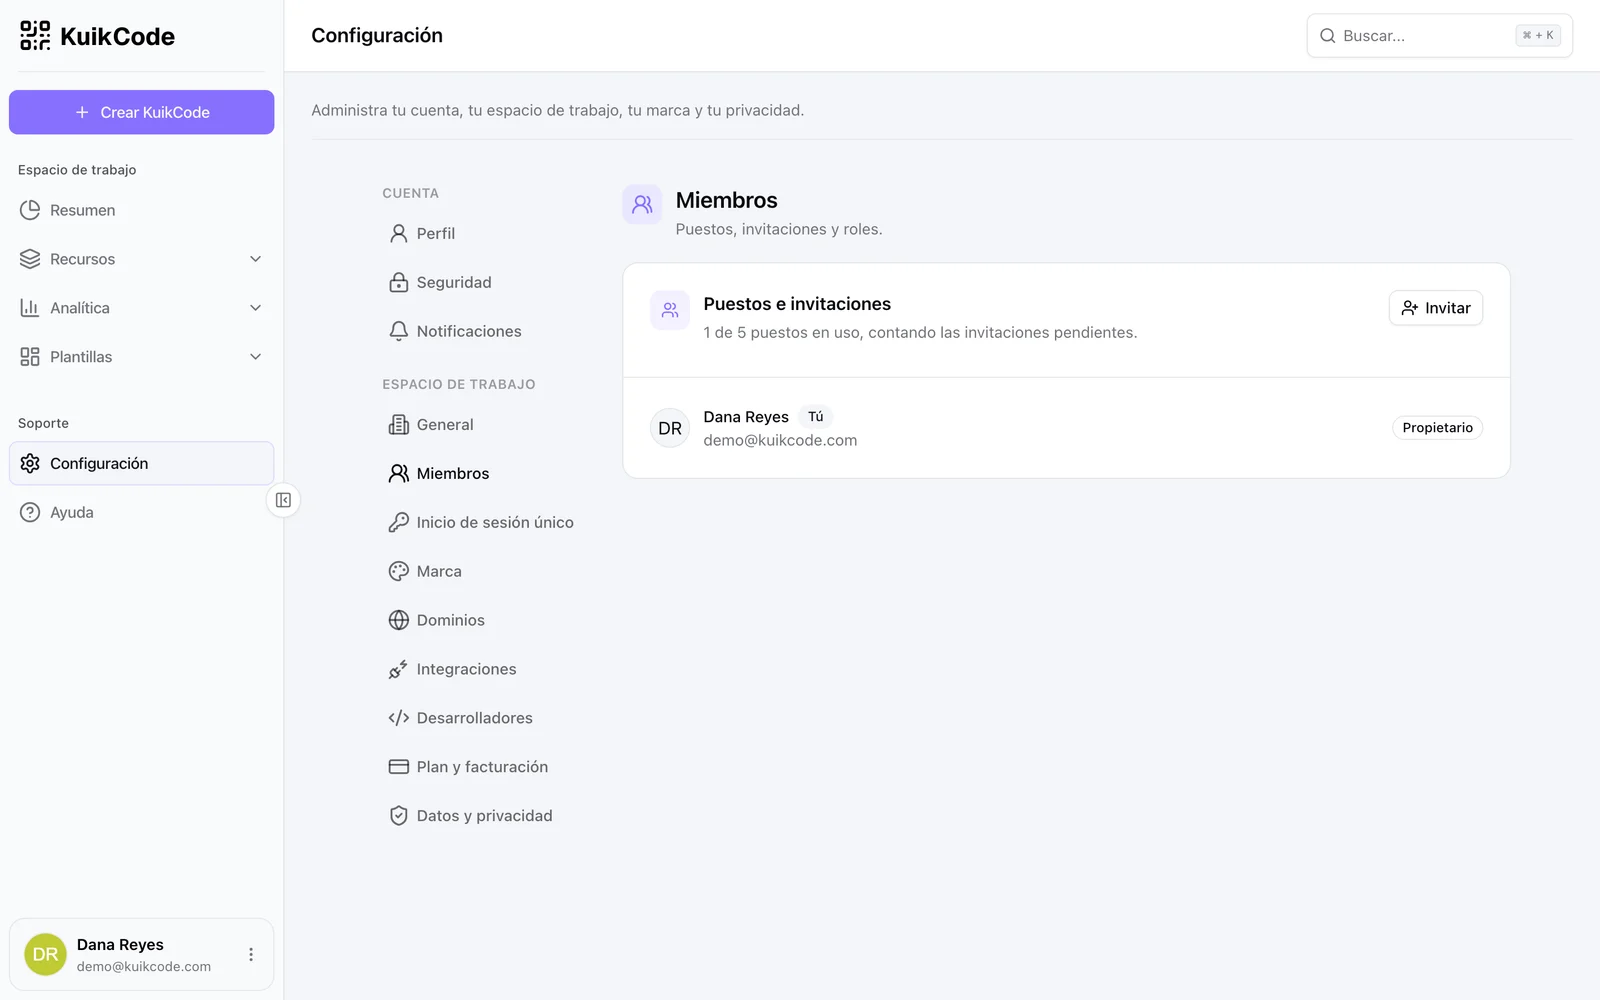Collapse the sidebar with the panel toggle icon
Image resolution: width=1600 pixels, height=1000 pixels.
tap(283, 500)
